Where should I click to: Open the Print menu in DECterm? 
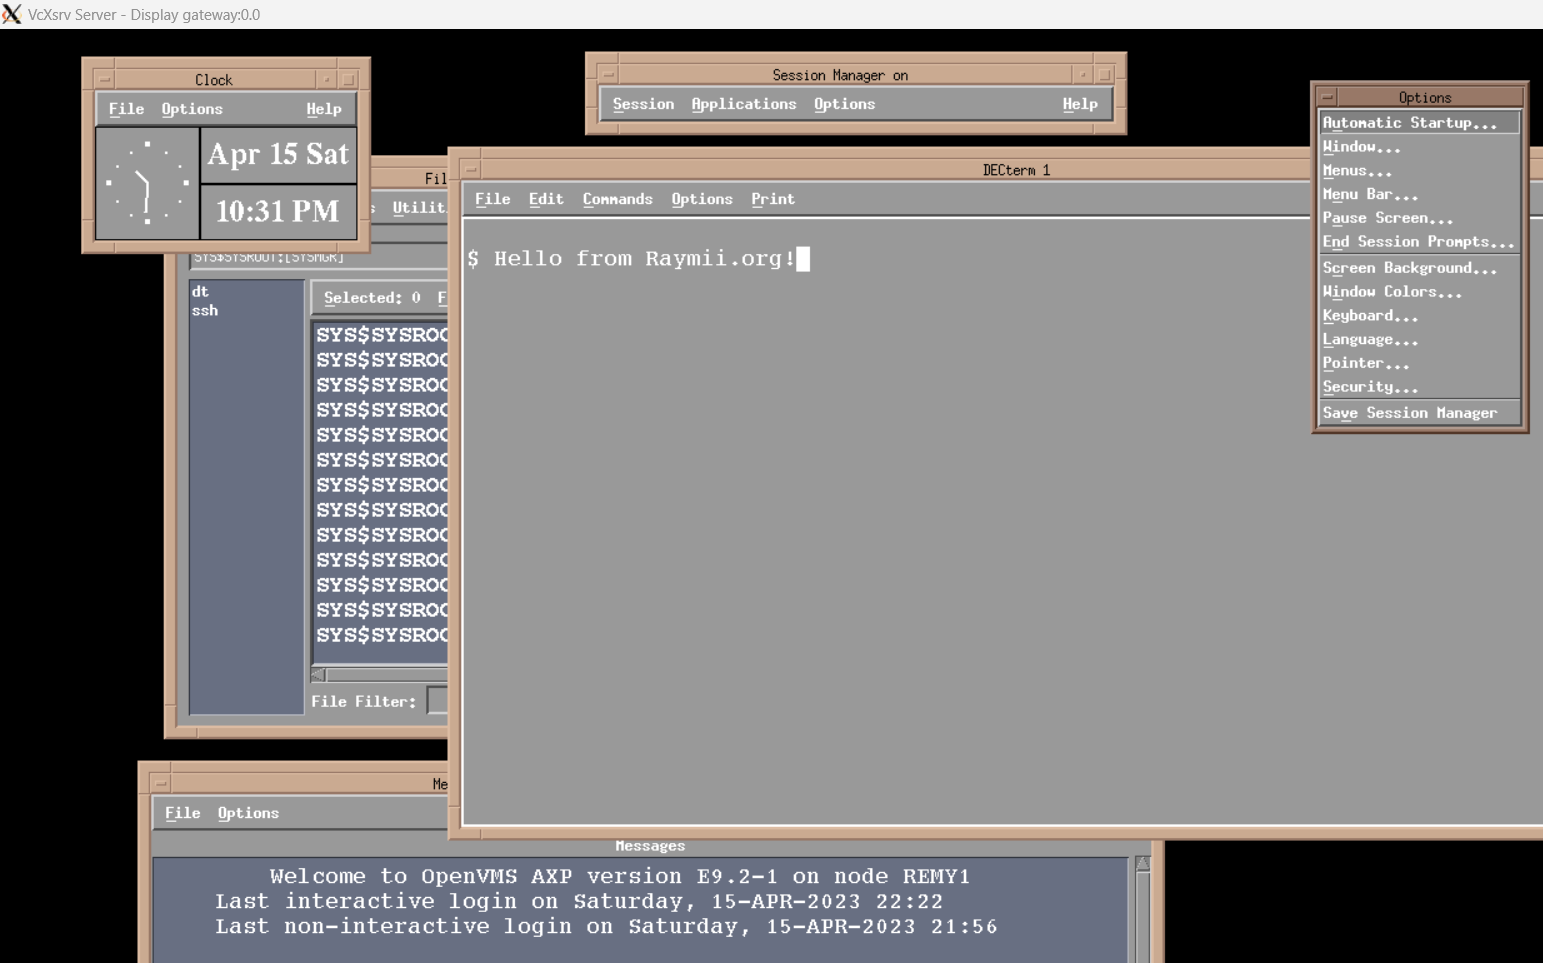pos(772,199)
